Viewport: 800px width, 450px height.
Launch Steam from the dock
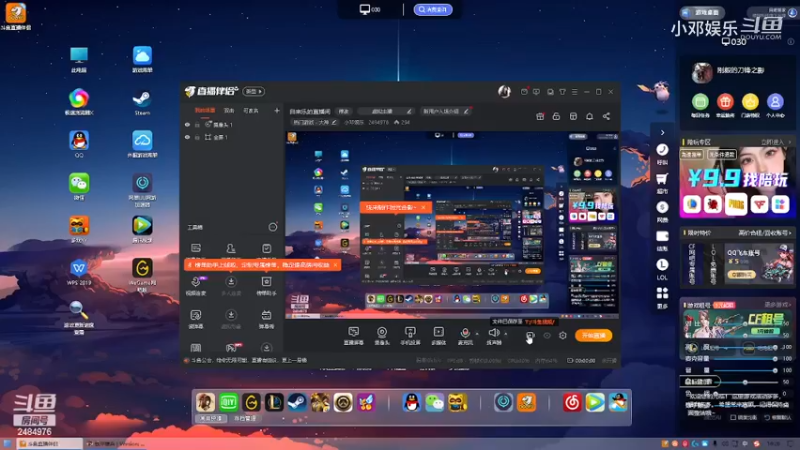pos(297,403)
